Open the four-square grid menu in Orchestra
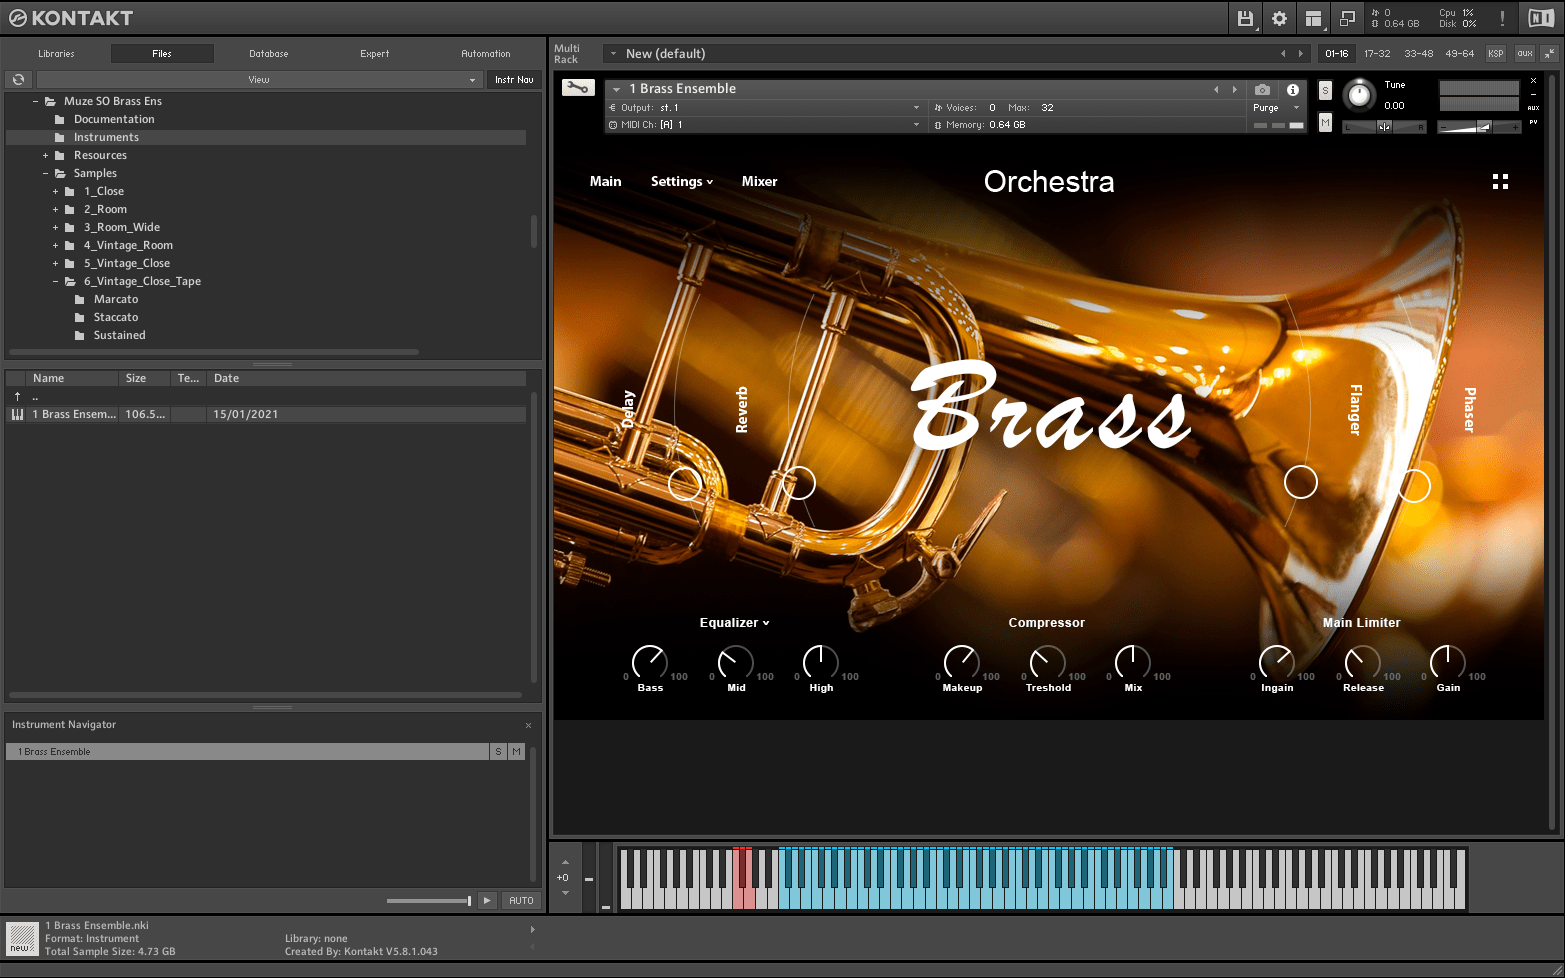Viewport: 1565px width, 978px height. pos(1500,181)
